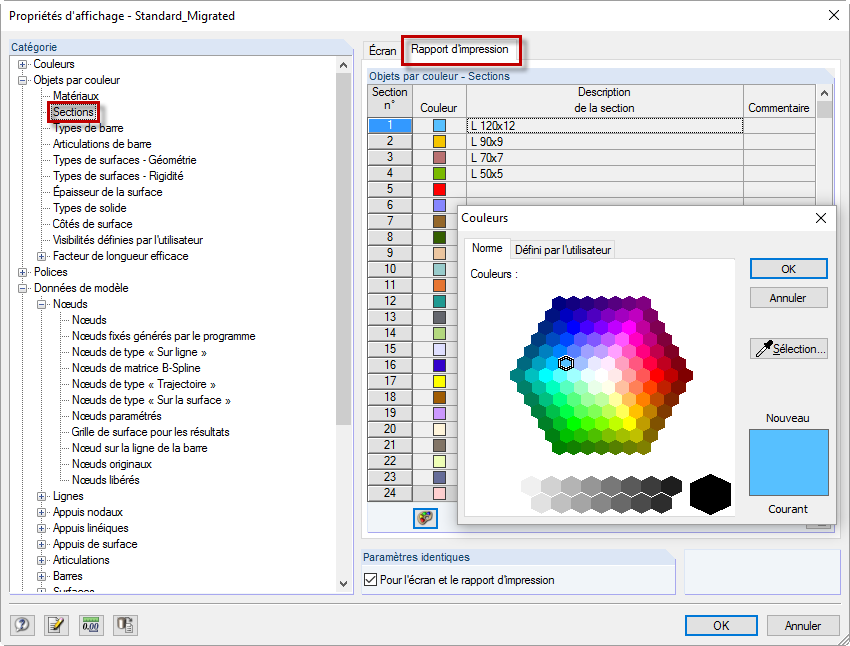This screenshot has width=850, height=646.
Task: Select Types de solide tree item
Action: point(89,208)
